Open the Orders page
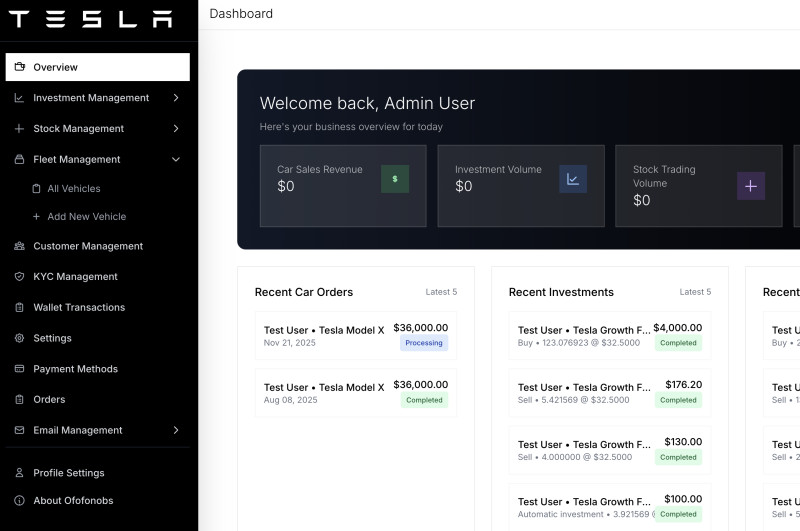Viewport: 800px width, 531px height. [49, 399]
